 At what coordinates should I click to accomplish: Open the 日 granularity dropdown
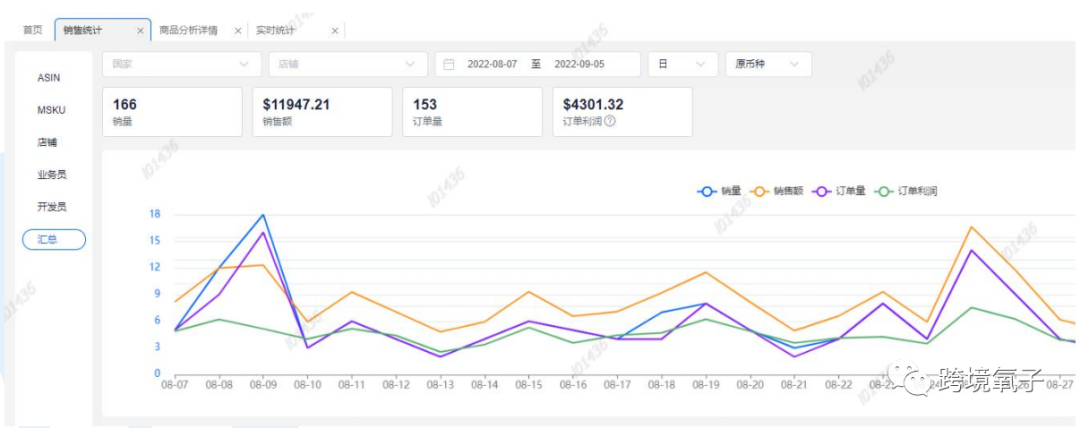click(683, 64)
